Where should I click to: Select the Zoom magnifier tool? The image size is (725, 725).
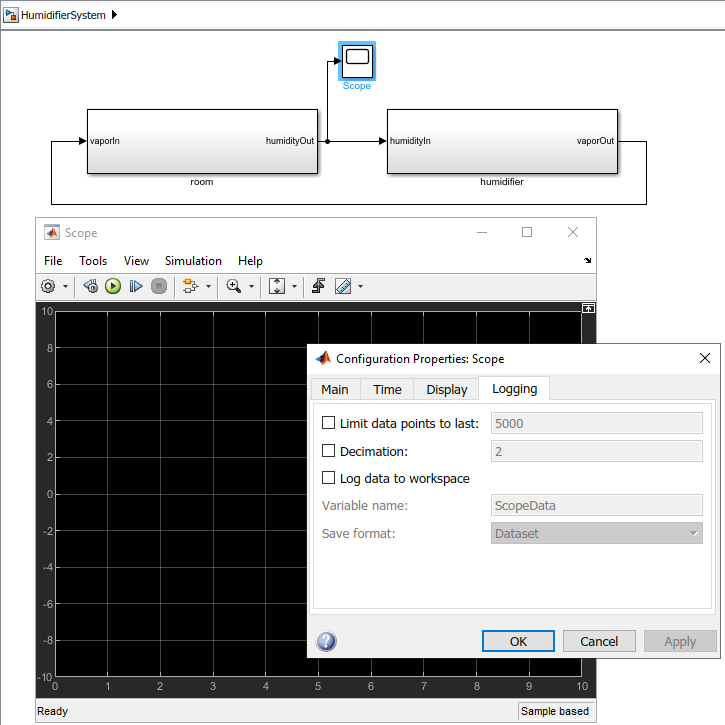click(233, 286)
